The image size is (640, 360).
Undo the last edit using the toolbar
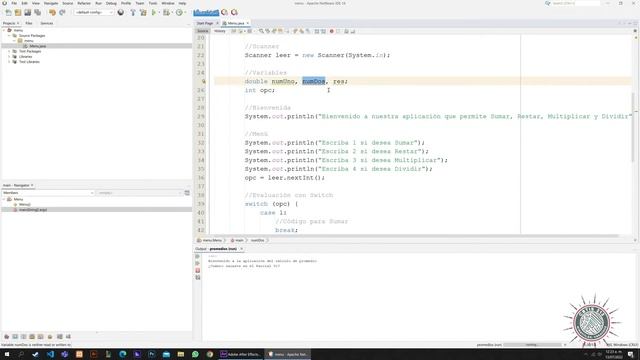(52, 13)
